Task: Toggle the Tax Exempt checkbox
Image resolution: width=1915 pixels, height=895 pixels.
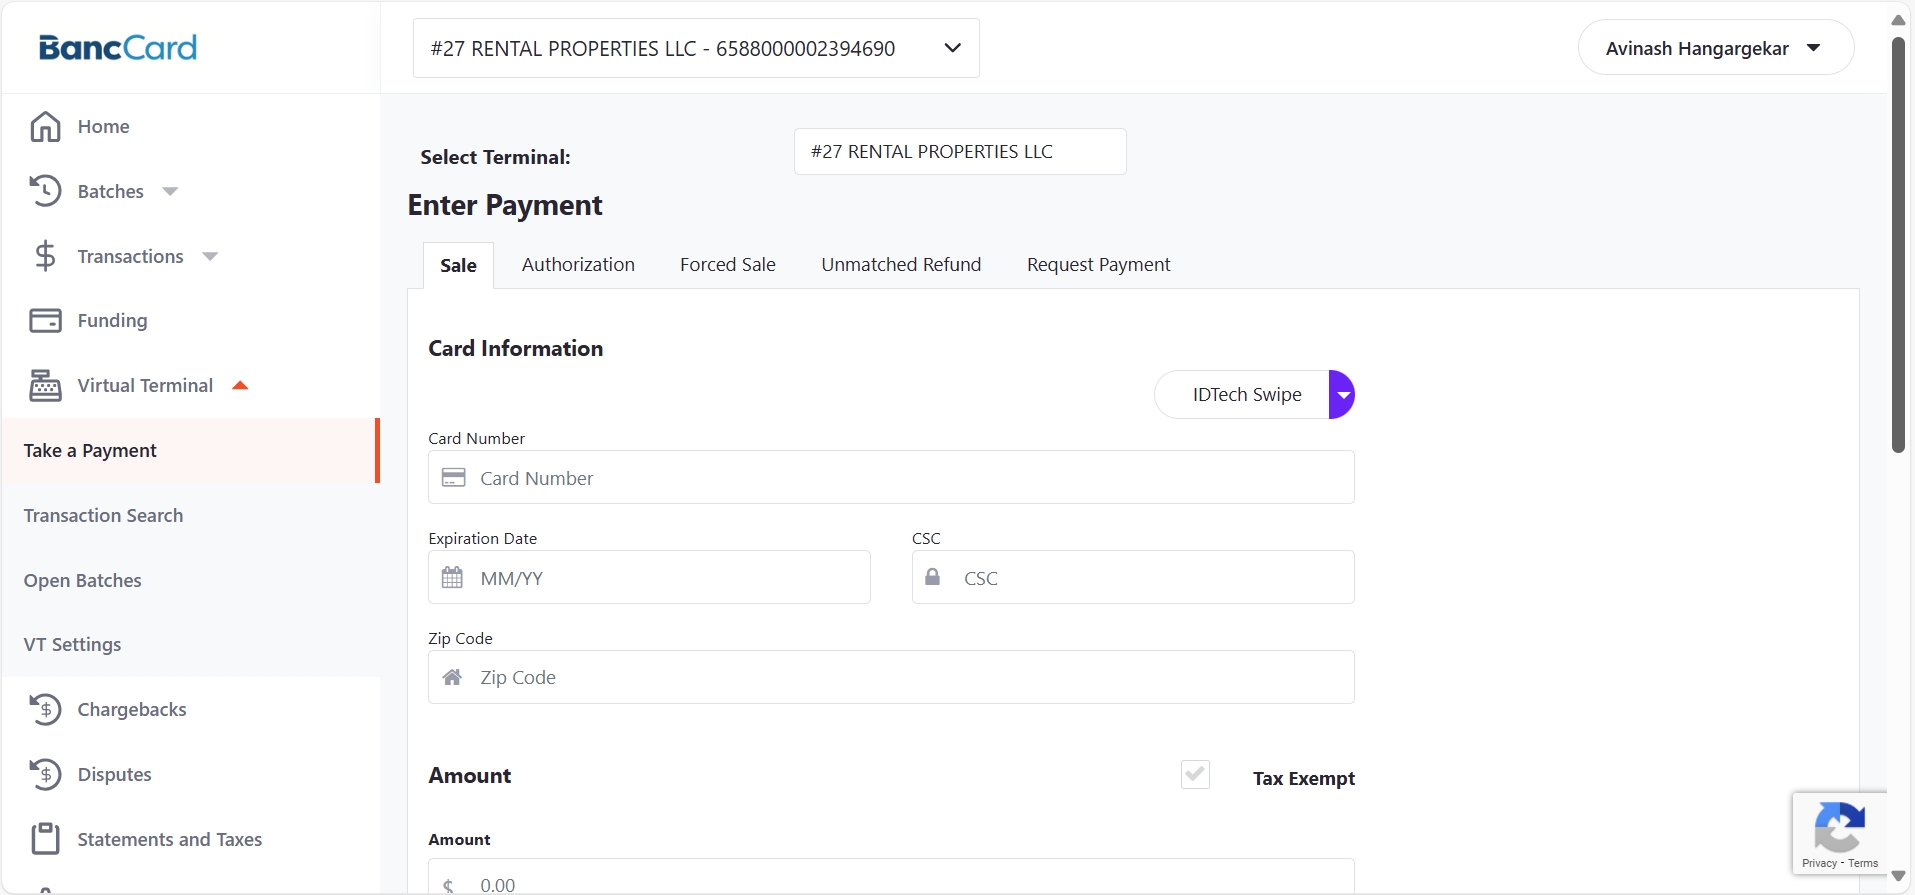Action: pyautogui.click(x=1195, y=775)
